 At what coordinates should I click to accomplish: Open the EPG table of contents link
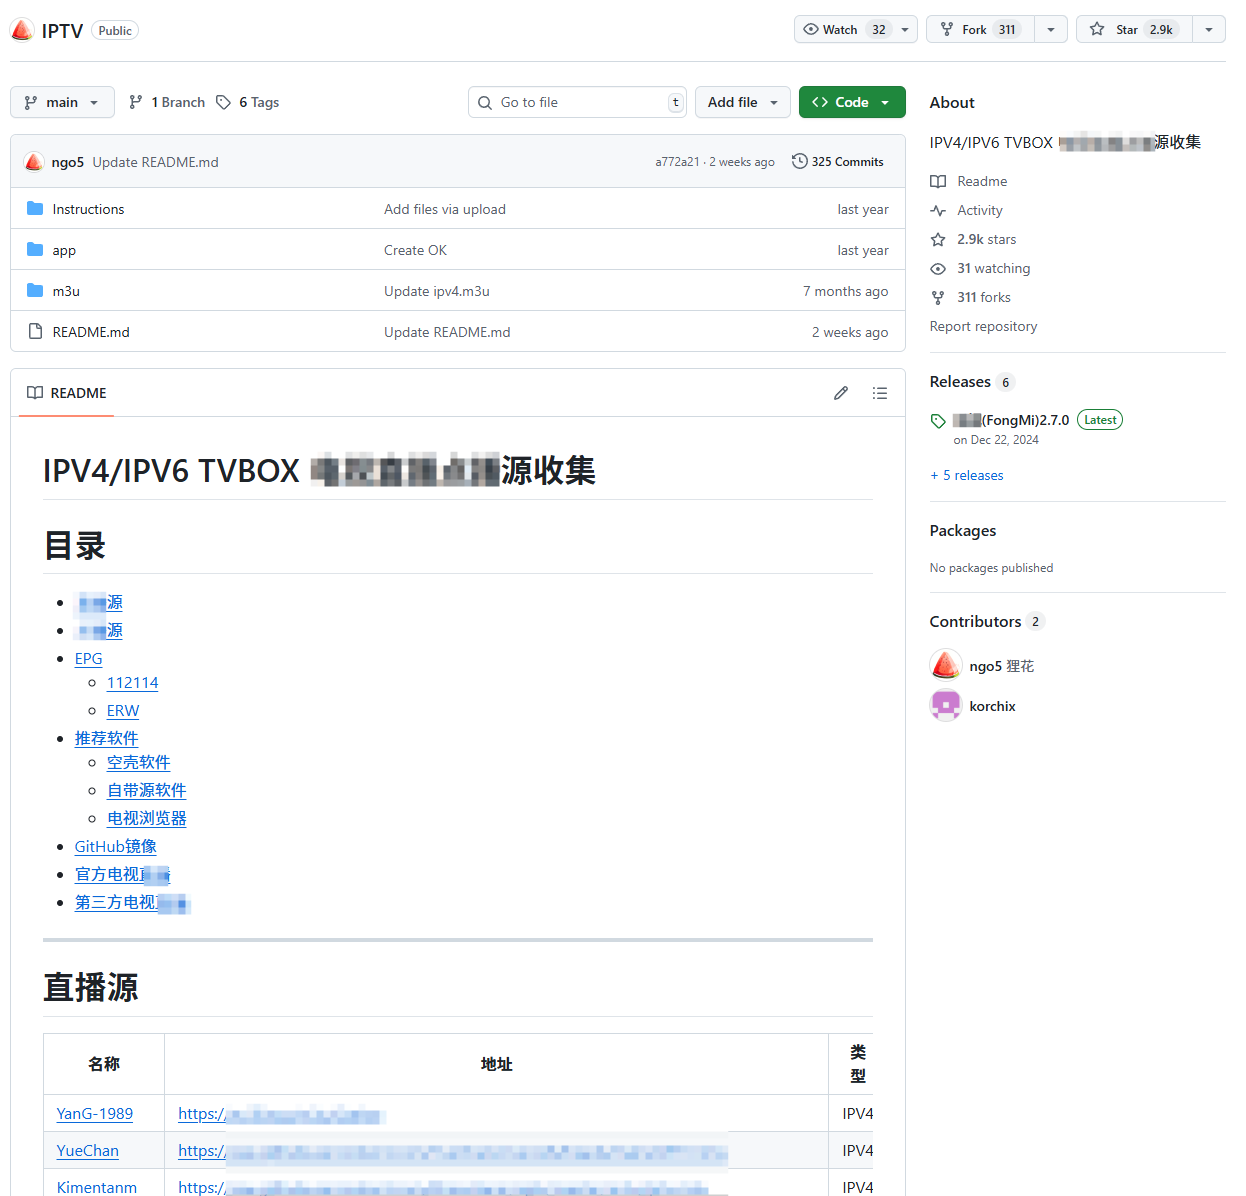[x=88, y=658]
